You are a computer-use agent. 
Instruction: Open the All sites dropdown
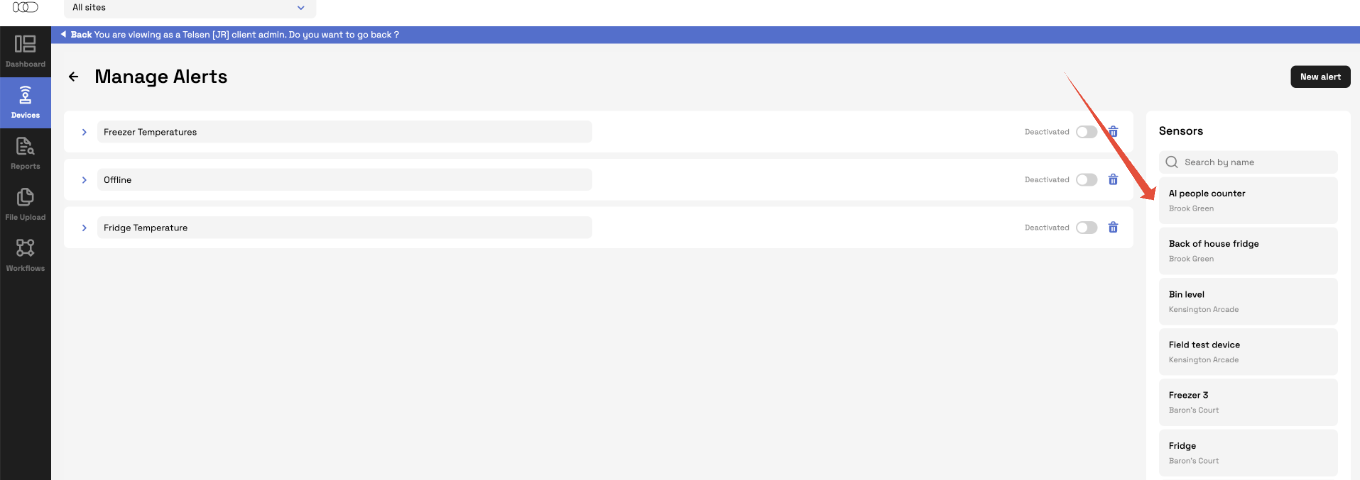pos(190,8)
